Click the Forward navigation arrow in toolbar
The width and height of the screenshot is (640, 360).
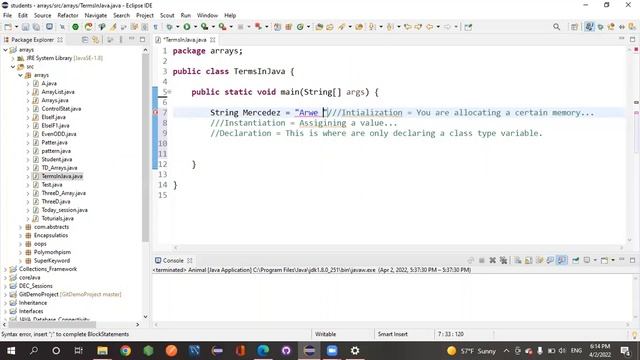(x=447, y=27)
